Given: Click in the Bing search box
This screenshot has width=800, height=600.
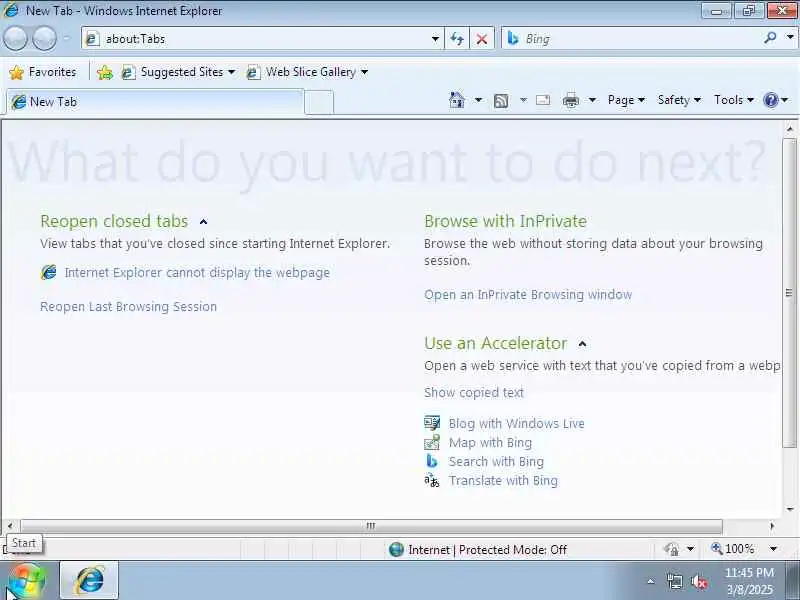Looking at the screenshot, I should (640, 39).
